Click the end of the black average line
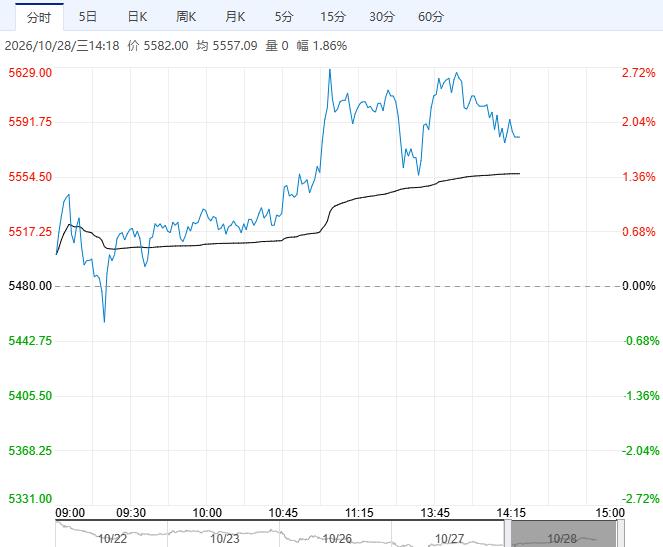Image resolution: width=663 pixels, height=547 pixels. coord(519,173)
